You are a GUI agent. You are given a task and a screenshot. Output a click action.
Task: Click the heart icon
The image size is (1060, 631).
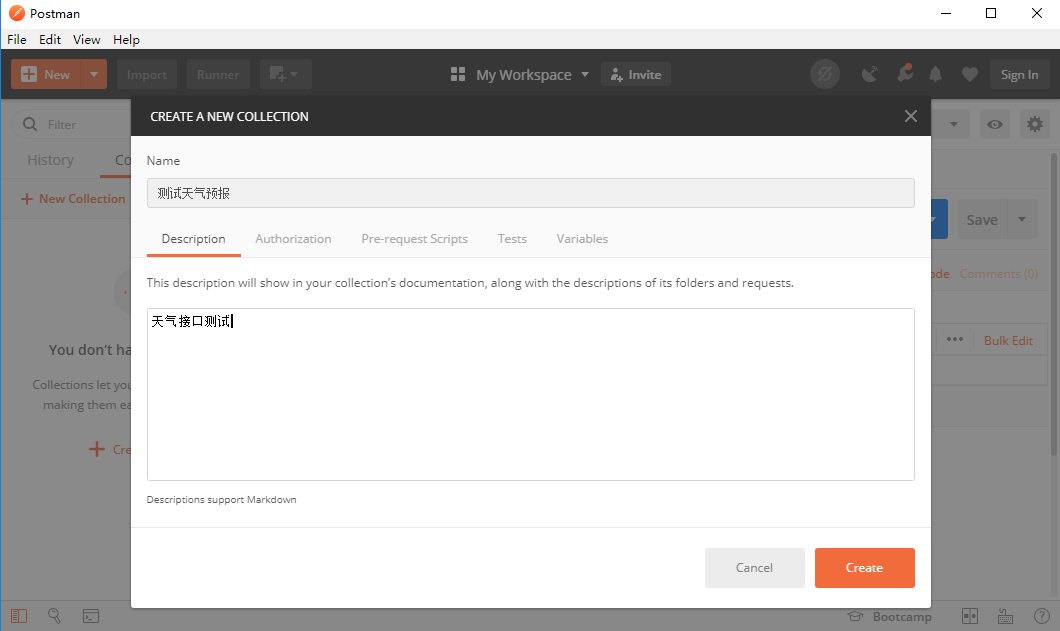(969, 74)
